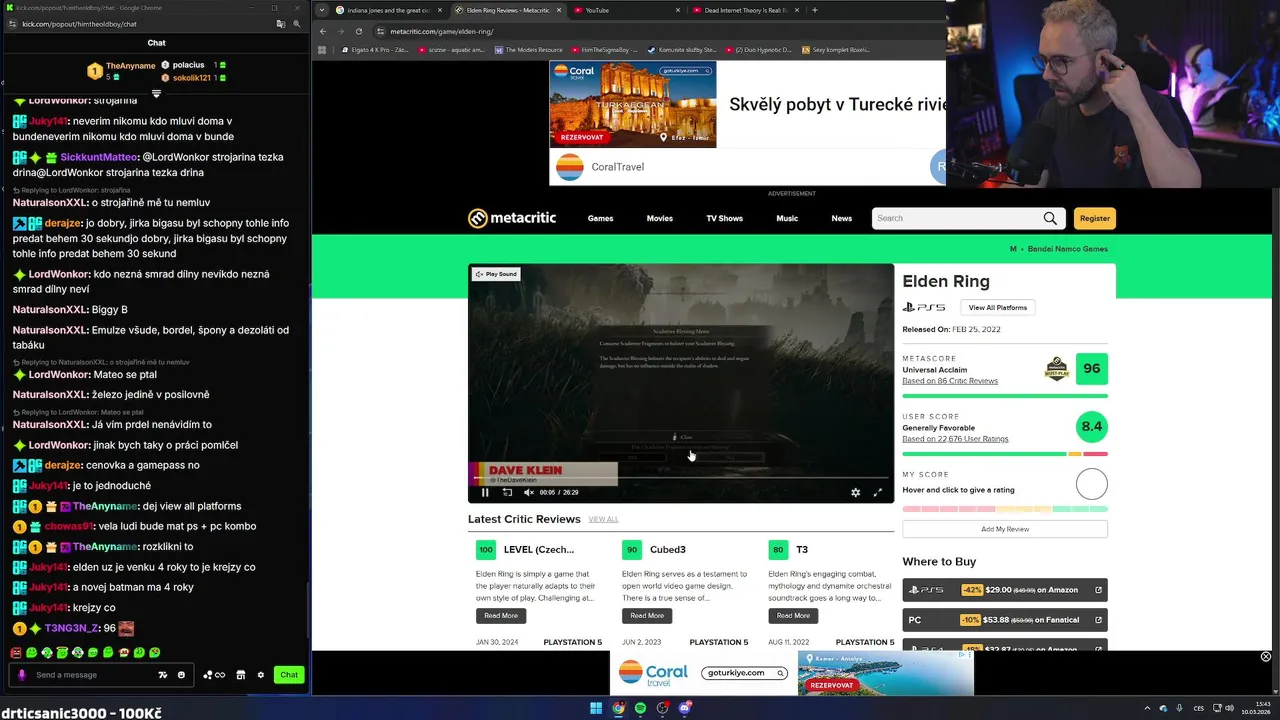The image size is (1280, 720).
Task: Click the Register button
Action: tap(1094, 218)
